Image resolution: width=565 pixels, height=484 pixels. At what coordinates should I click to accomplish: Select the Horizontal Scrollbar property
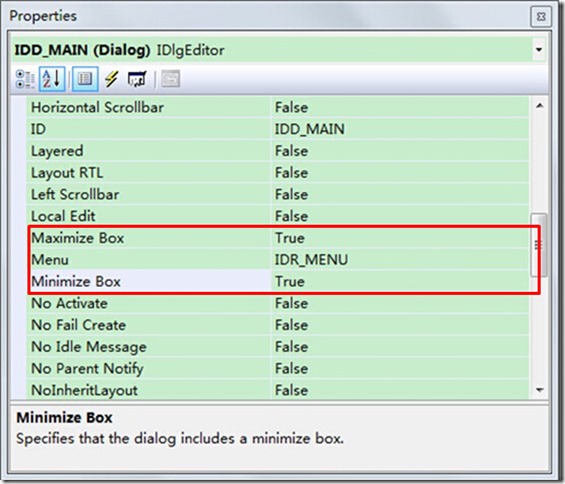148,107
